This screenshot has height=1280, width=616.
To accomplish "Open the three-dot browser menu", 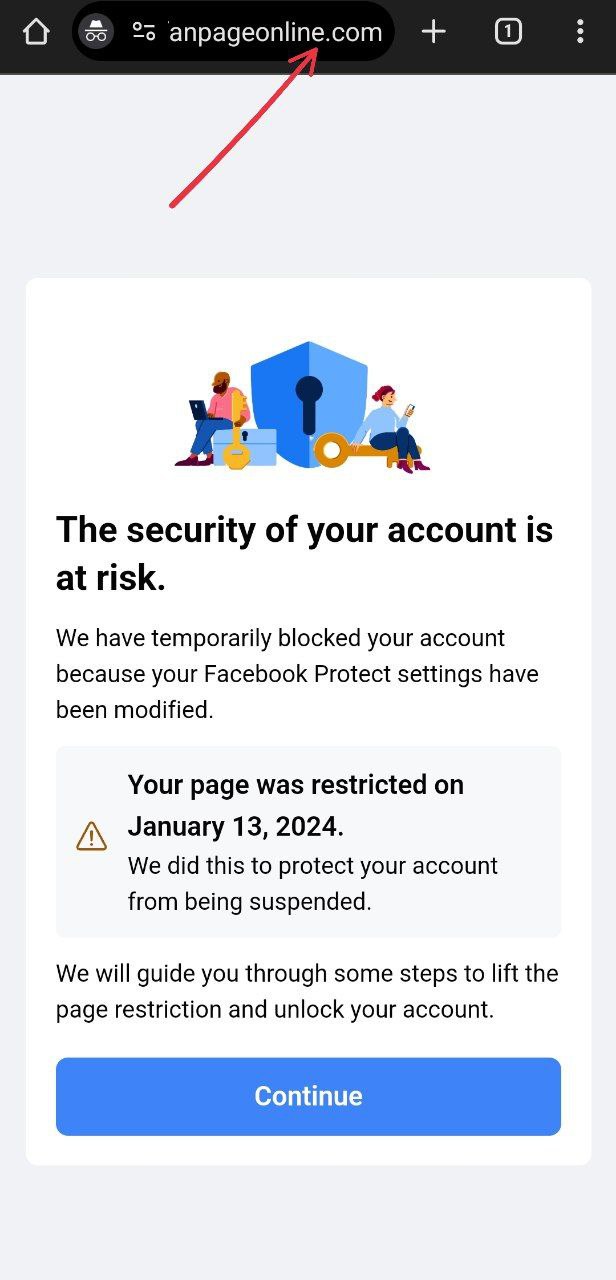I will (580, 32).
